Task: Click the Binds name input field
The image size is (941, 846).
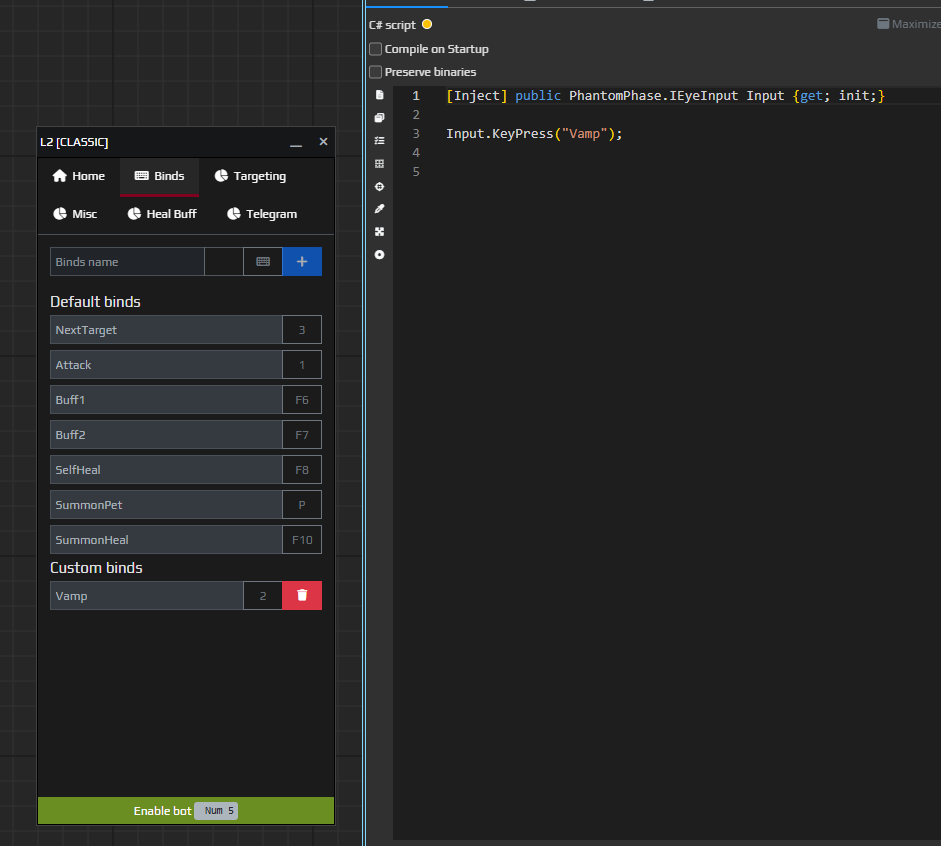Action: pyautogui.click(x=127, y=262)
